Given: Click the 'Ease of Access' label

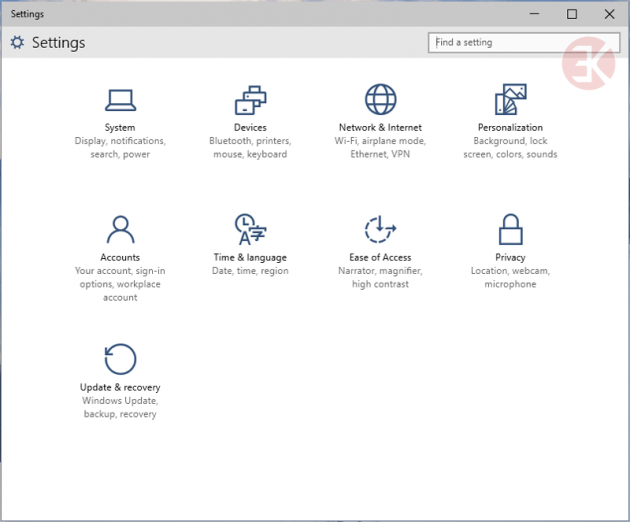Looking at the screenshot, I should (x=380, y=257).
